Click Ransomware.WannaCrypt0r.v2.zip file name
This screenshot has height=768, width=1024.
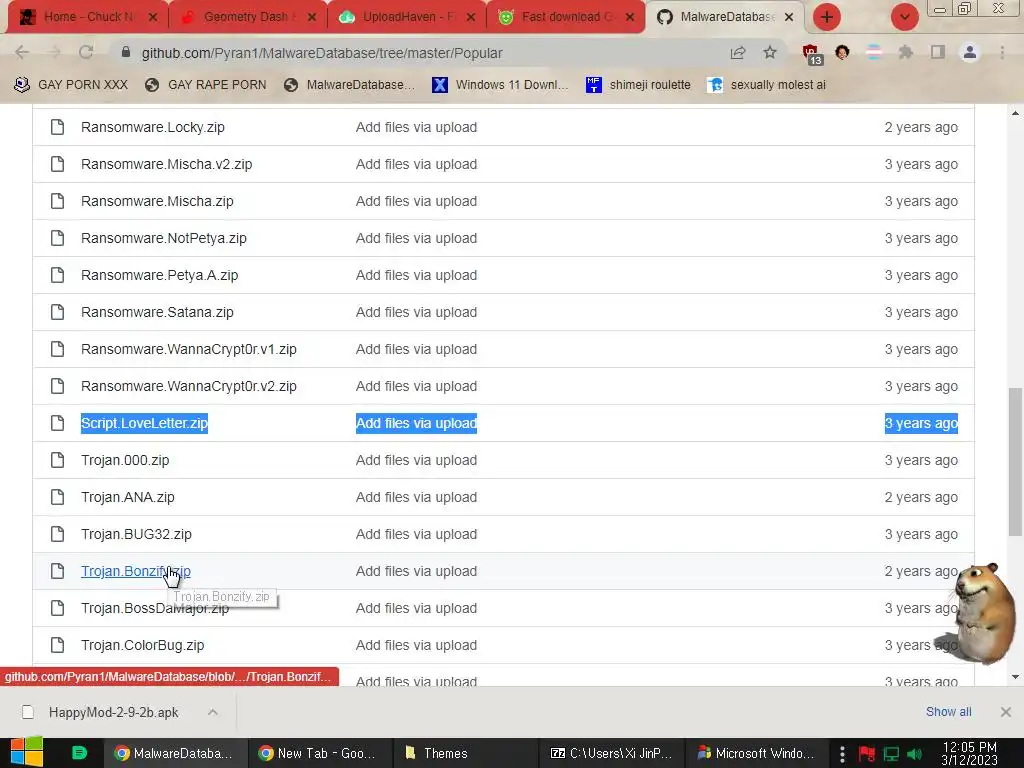click(189, 387)
